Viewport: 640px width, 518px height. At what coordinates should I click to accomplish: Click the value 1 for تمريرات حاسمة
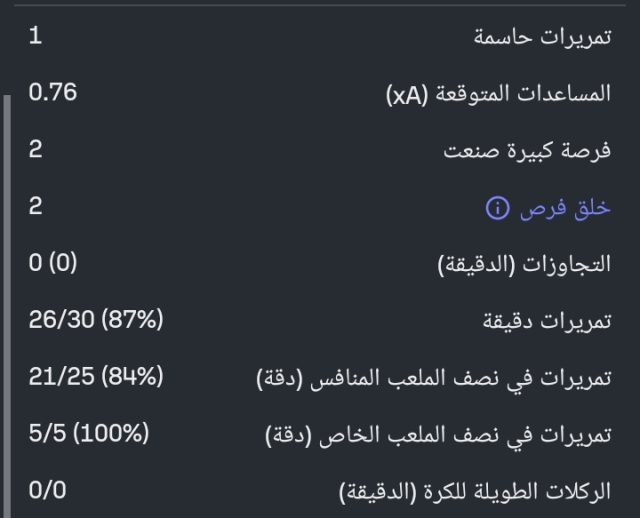point(36,37)
